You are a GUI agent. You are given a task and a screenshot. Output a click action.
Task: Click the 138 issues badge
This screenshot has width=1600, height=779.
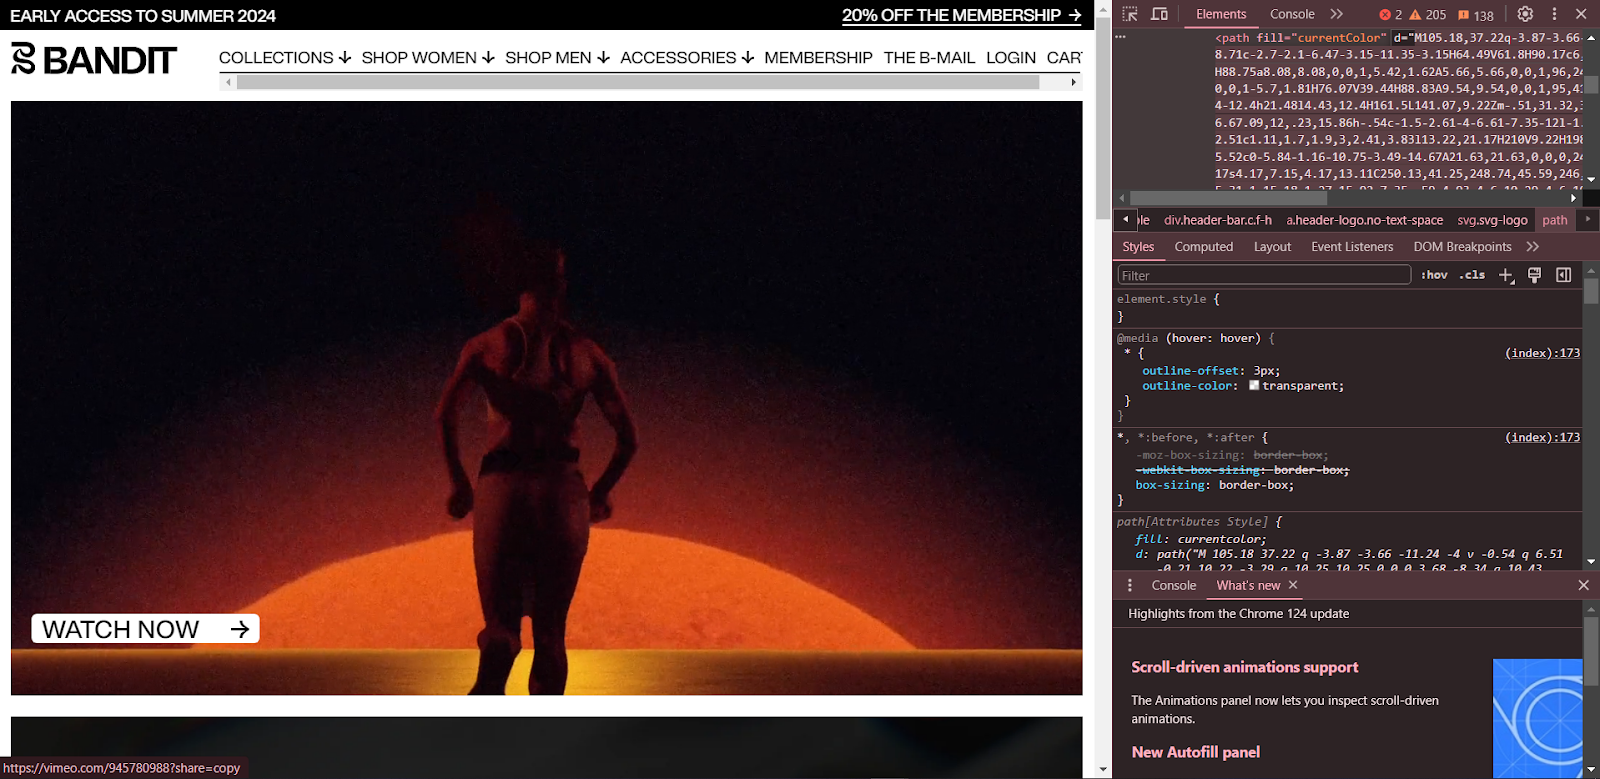click(x=1476, y=15)
